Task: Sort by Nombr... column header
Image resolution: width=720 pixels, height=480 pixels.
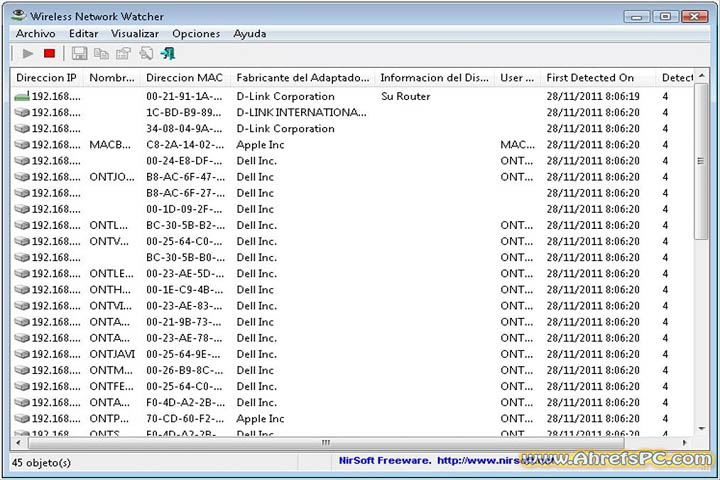Action: [x=112, y=78]
